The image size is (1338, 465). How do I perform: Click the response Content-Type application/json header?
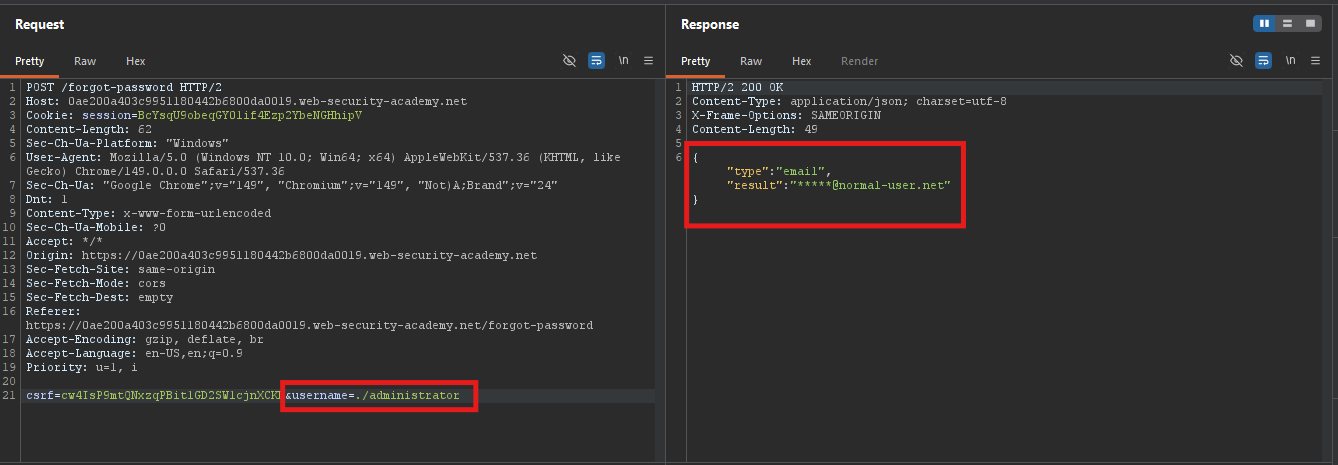849,101
